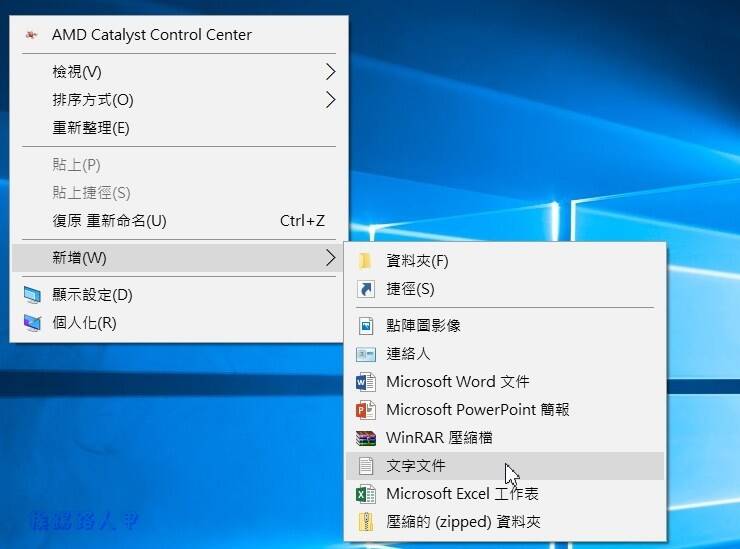Create a new 連絡人 contact
Screen dimensions: 740x549
505,354
